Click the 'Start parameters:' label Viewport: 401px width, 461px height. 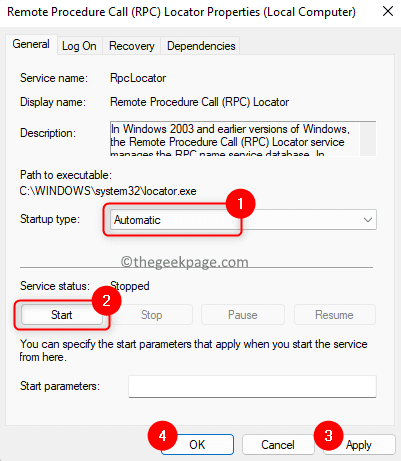click(x=60, y=386)
